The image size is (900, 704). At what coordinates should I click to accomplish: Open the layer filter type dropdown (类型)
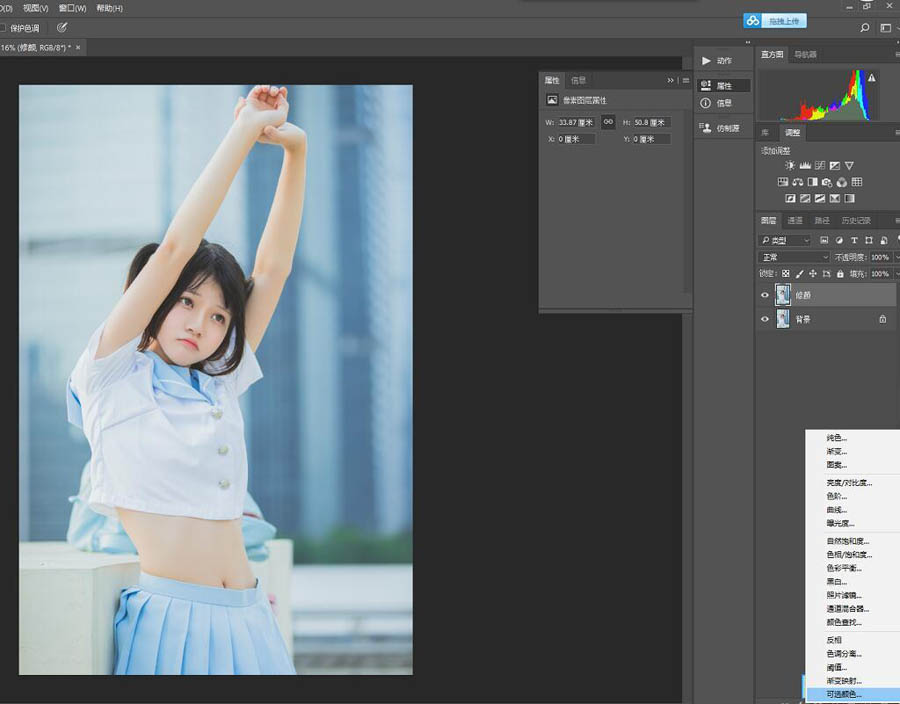(x=785, y=241)
